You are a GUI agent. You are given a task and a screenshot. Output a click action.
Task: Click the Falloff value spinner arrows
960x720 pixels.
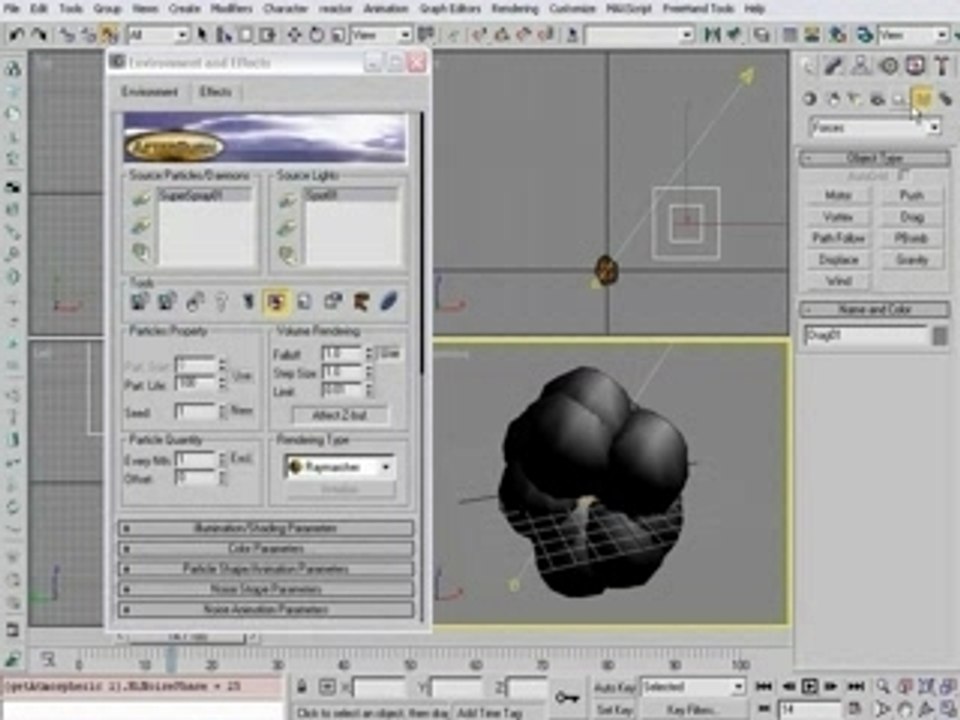click(369, 354)
